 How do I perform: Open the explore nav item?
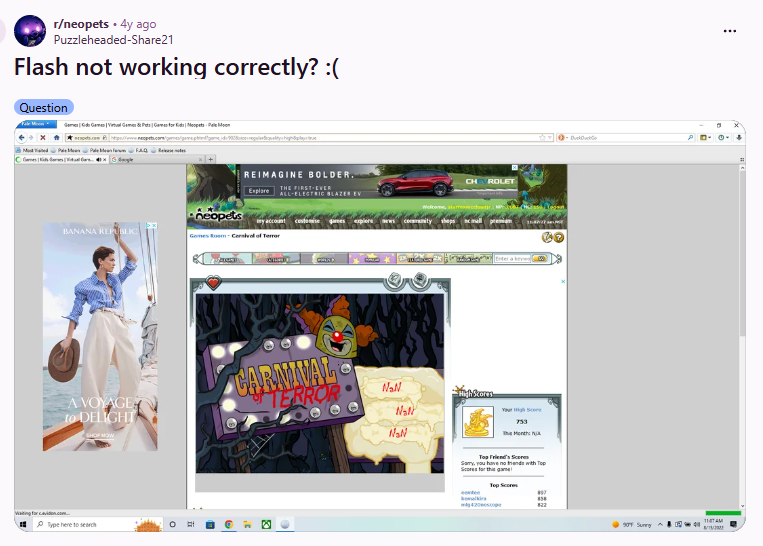pyautogui.click(x=363, y=221)
